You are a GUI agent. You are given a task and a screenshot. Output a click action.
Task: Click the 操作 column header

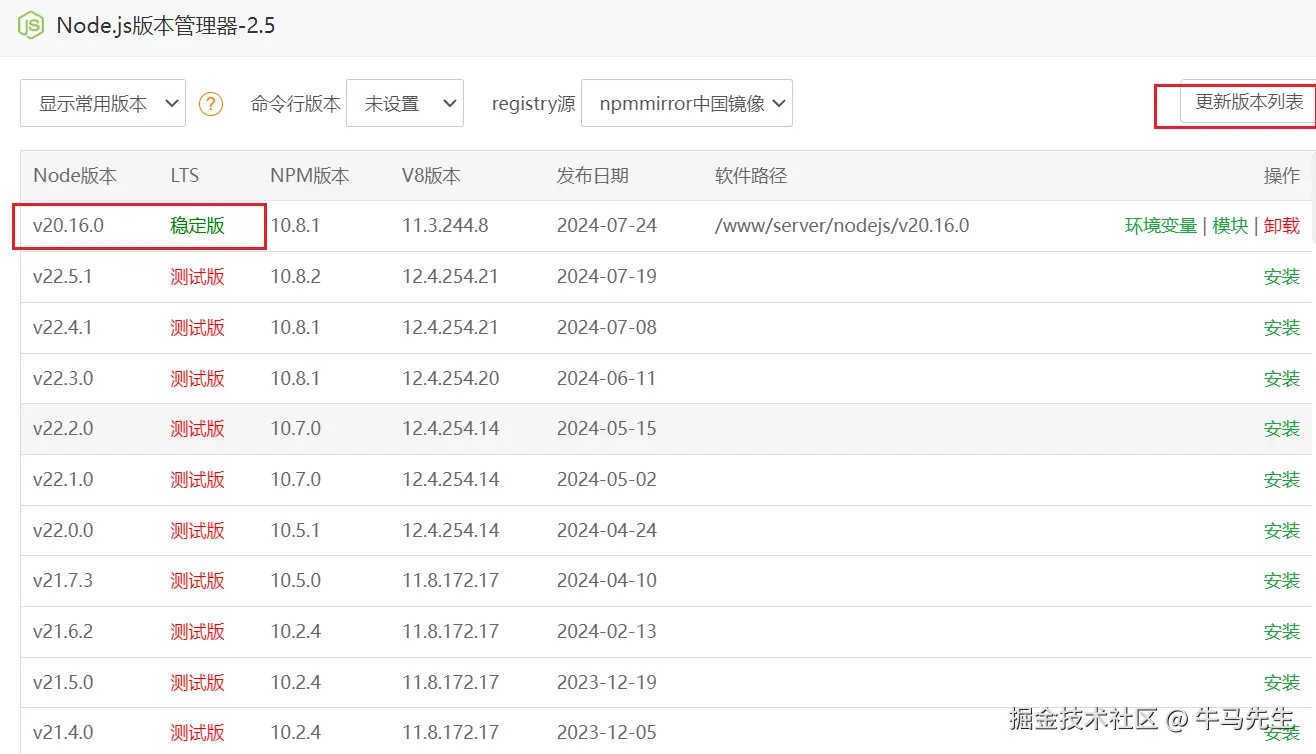coord(1282,176)
